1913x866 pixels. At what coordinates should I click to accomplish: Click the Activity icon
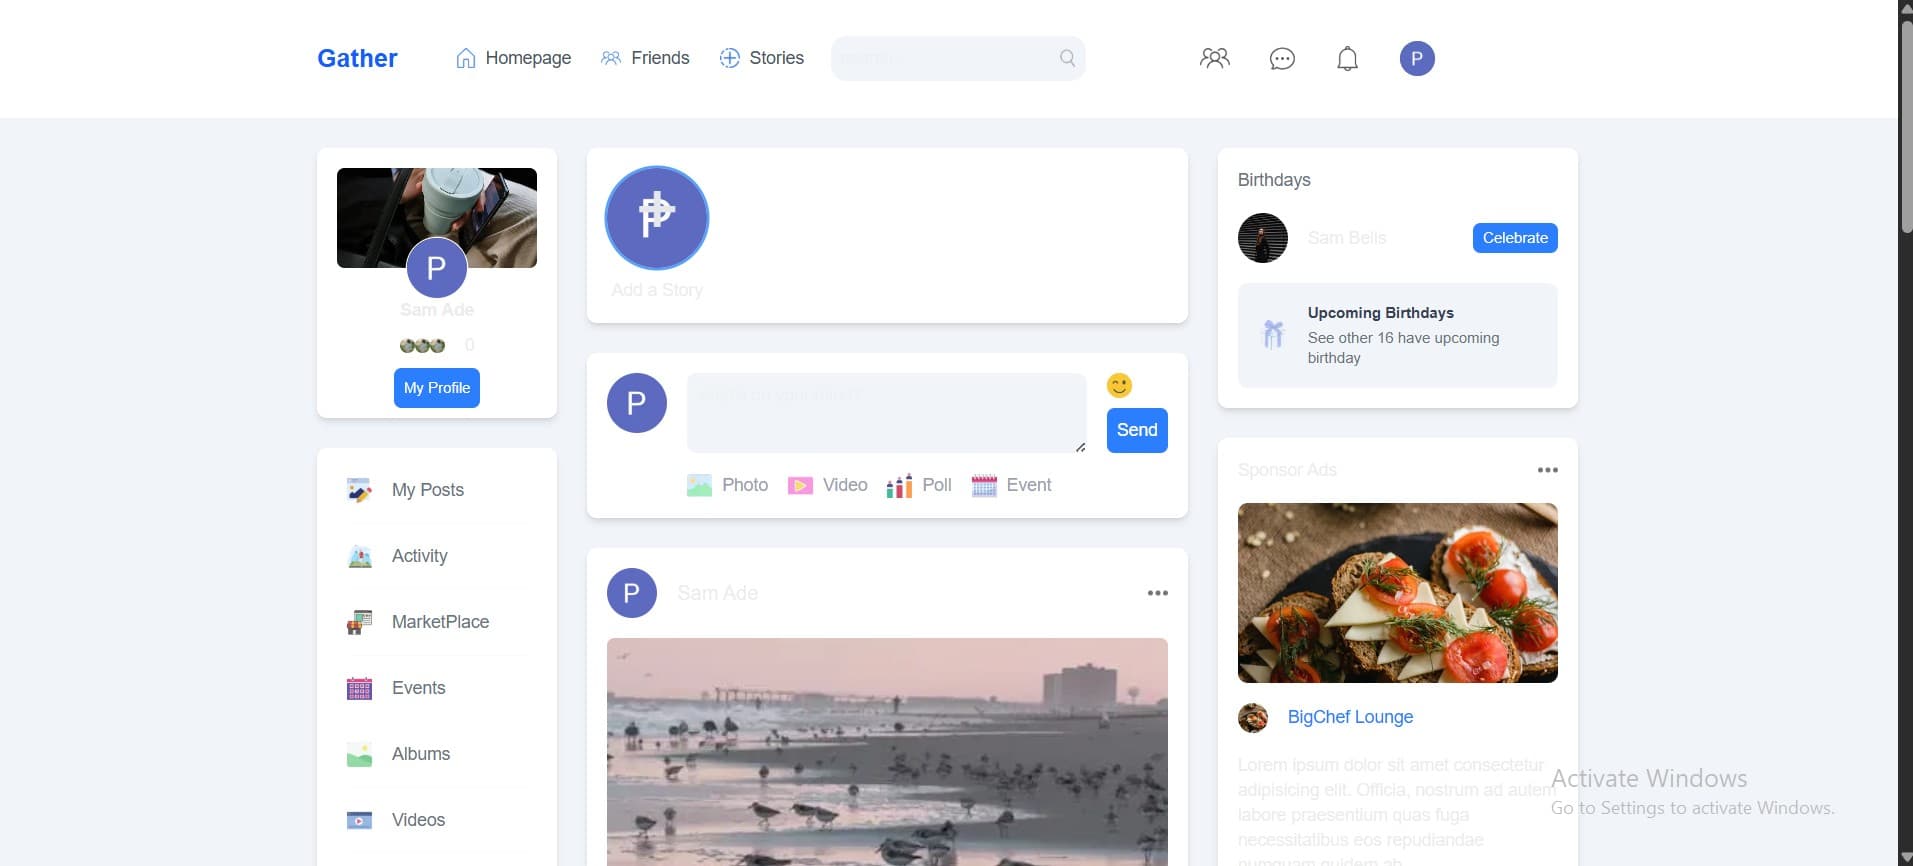pos(359,556)
